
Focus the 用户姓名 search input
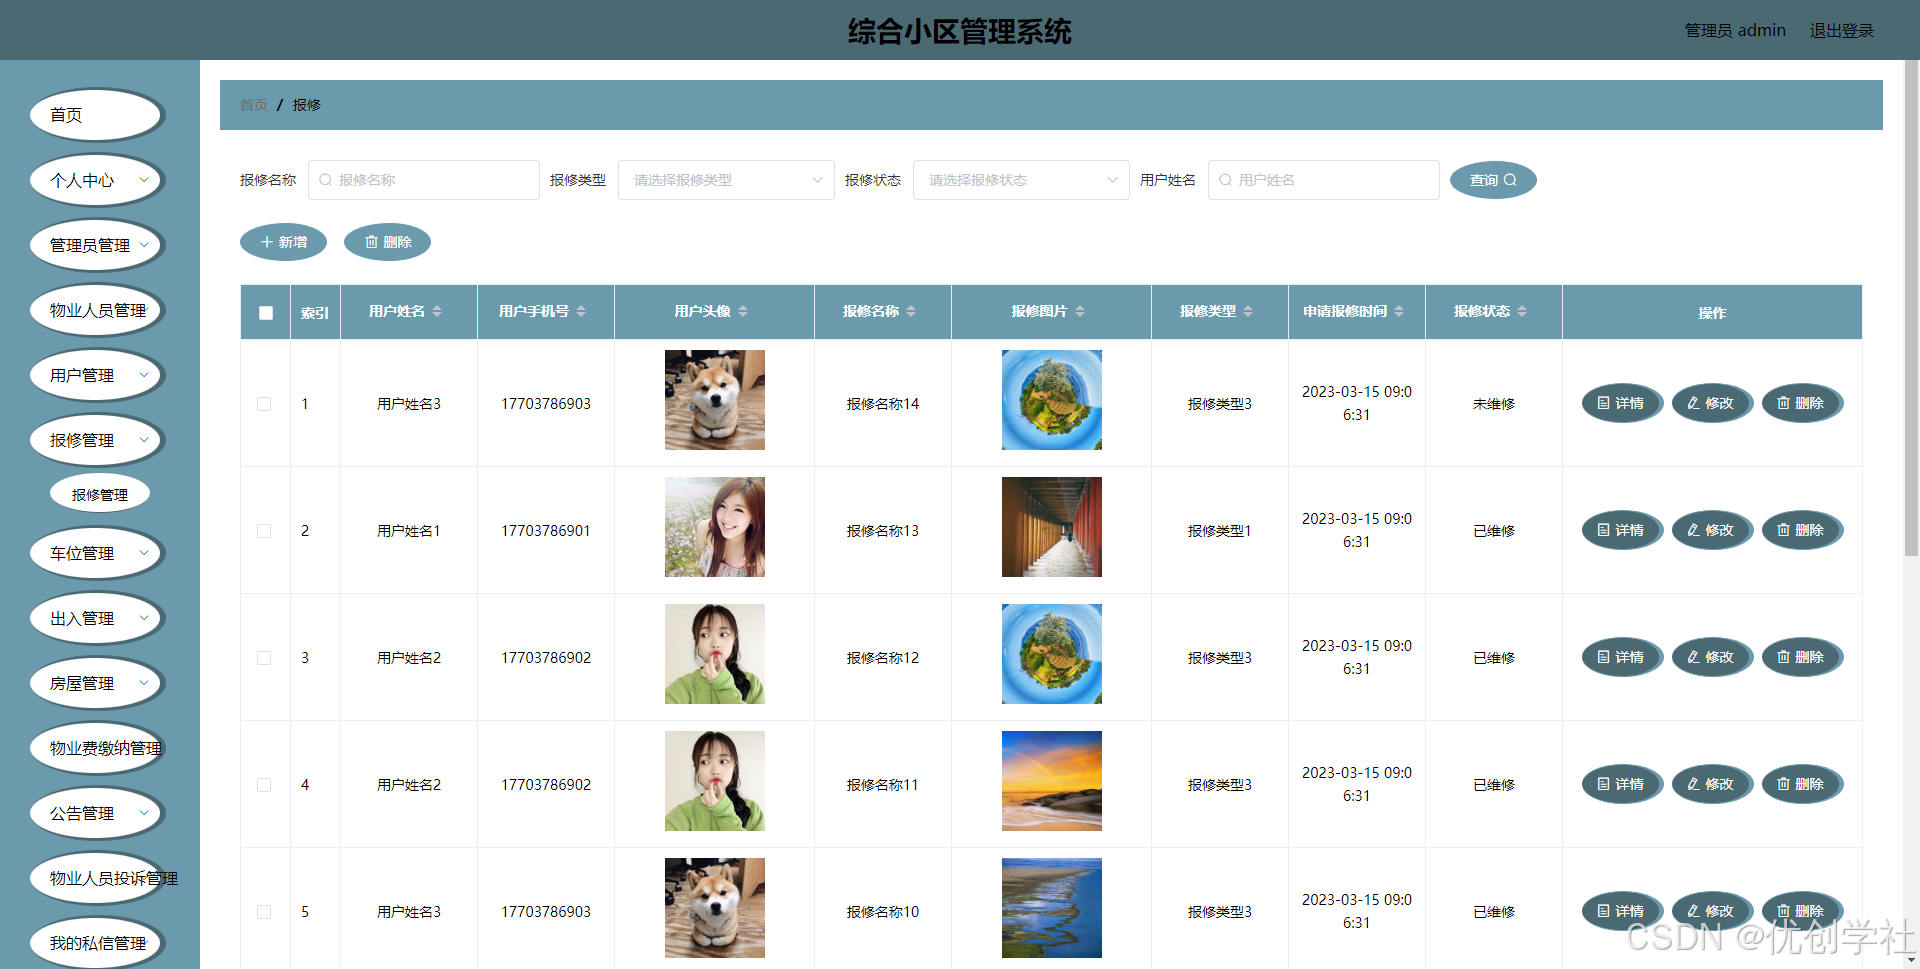coord(1324,180)
